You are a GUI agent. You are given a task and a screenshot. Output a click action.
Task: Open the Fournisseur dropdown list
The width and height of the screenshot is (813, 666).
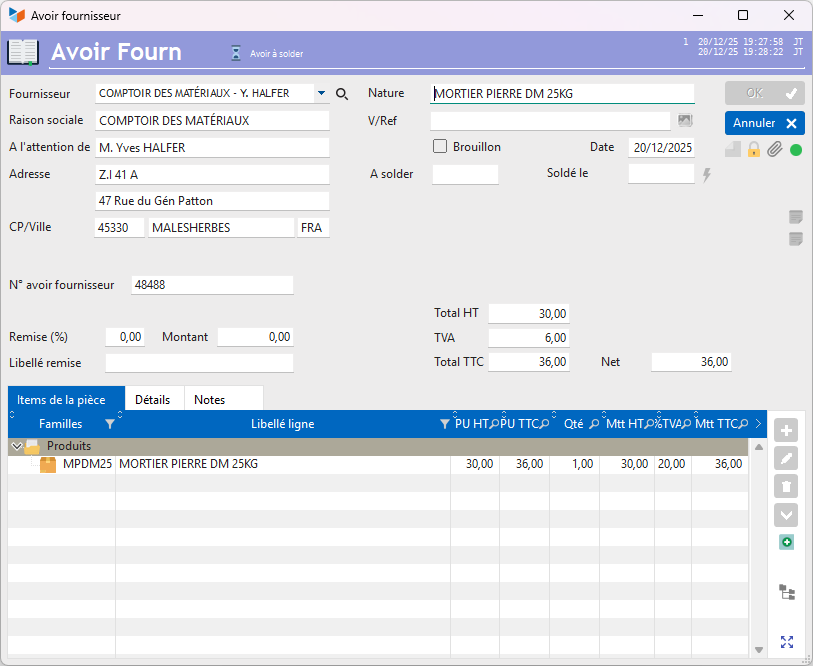click(321, 94)
